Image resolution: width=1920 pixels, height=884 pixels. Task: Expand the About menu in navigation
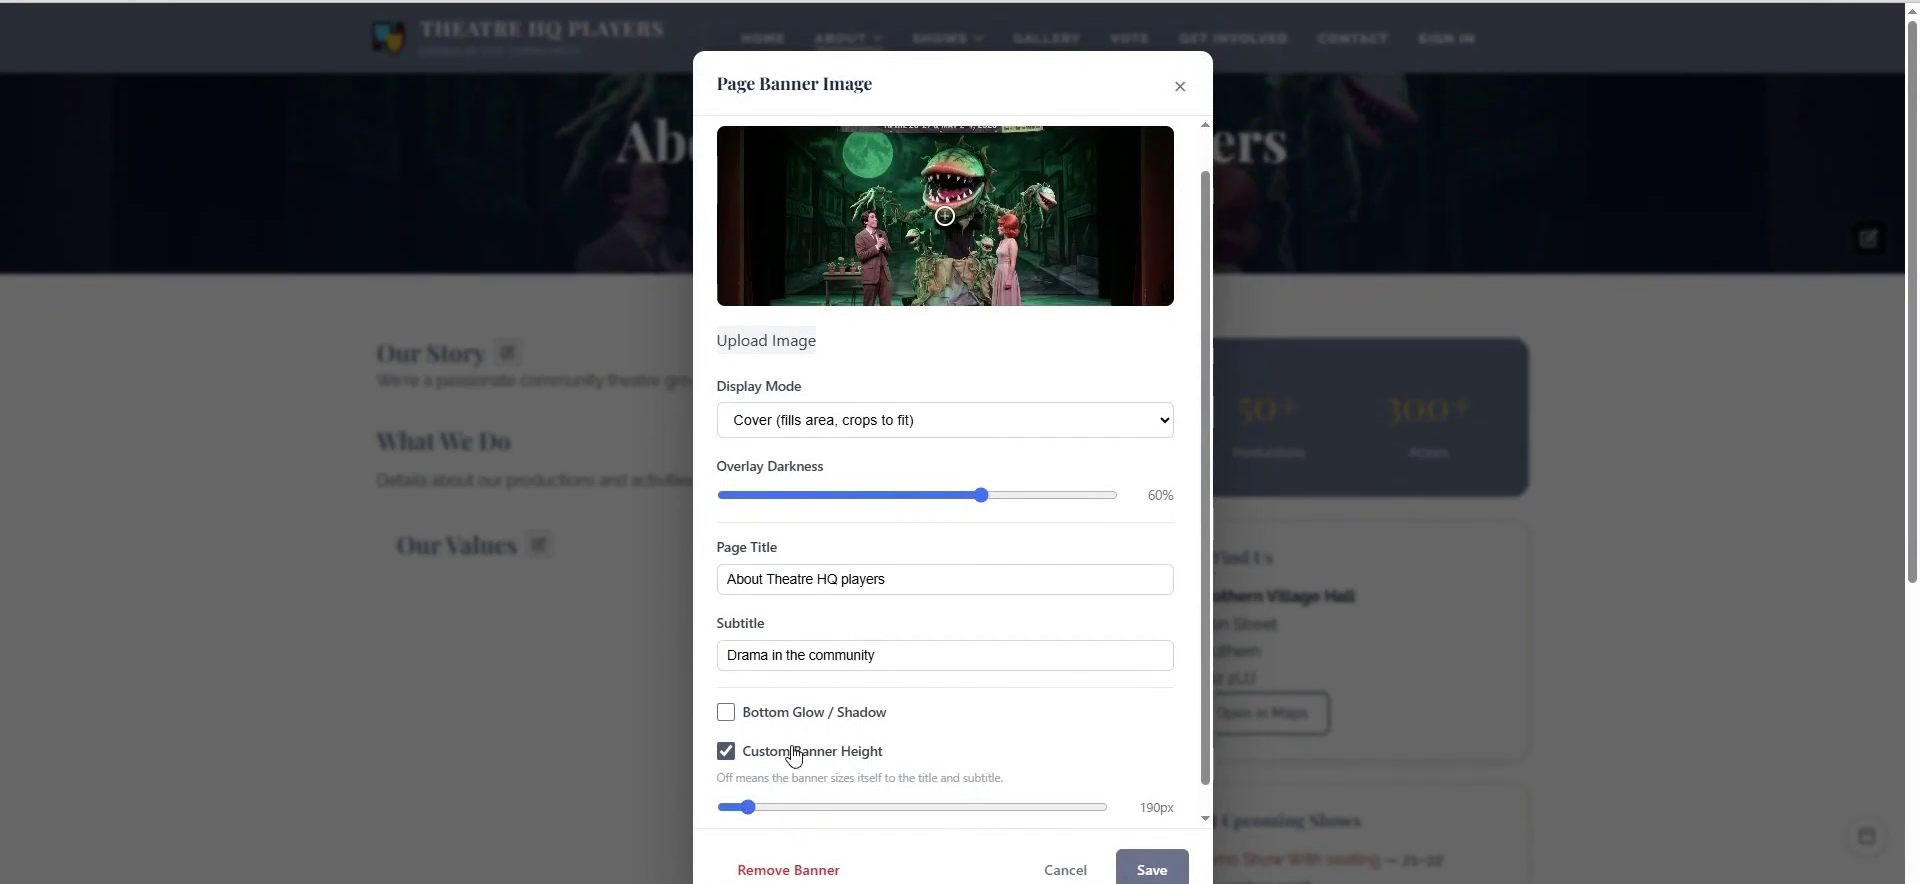pyautogui.click(x=848, y=39)
